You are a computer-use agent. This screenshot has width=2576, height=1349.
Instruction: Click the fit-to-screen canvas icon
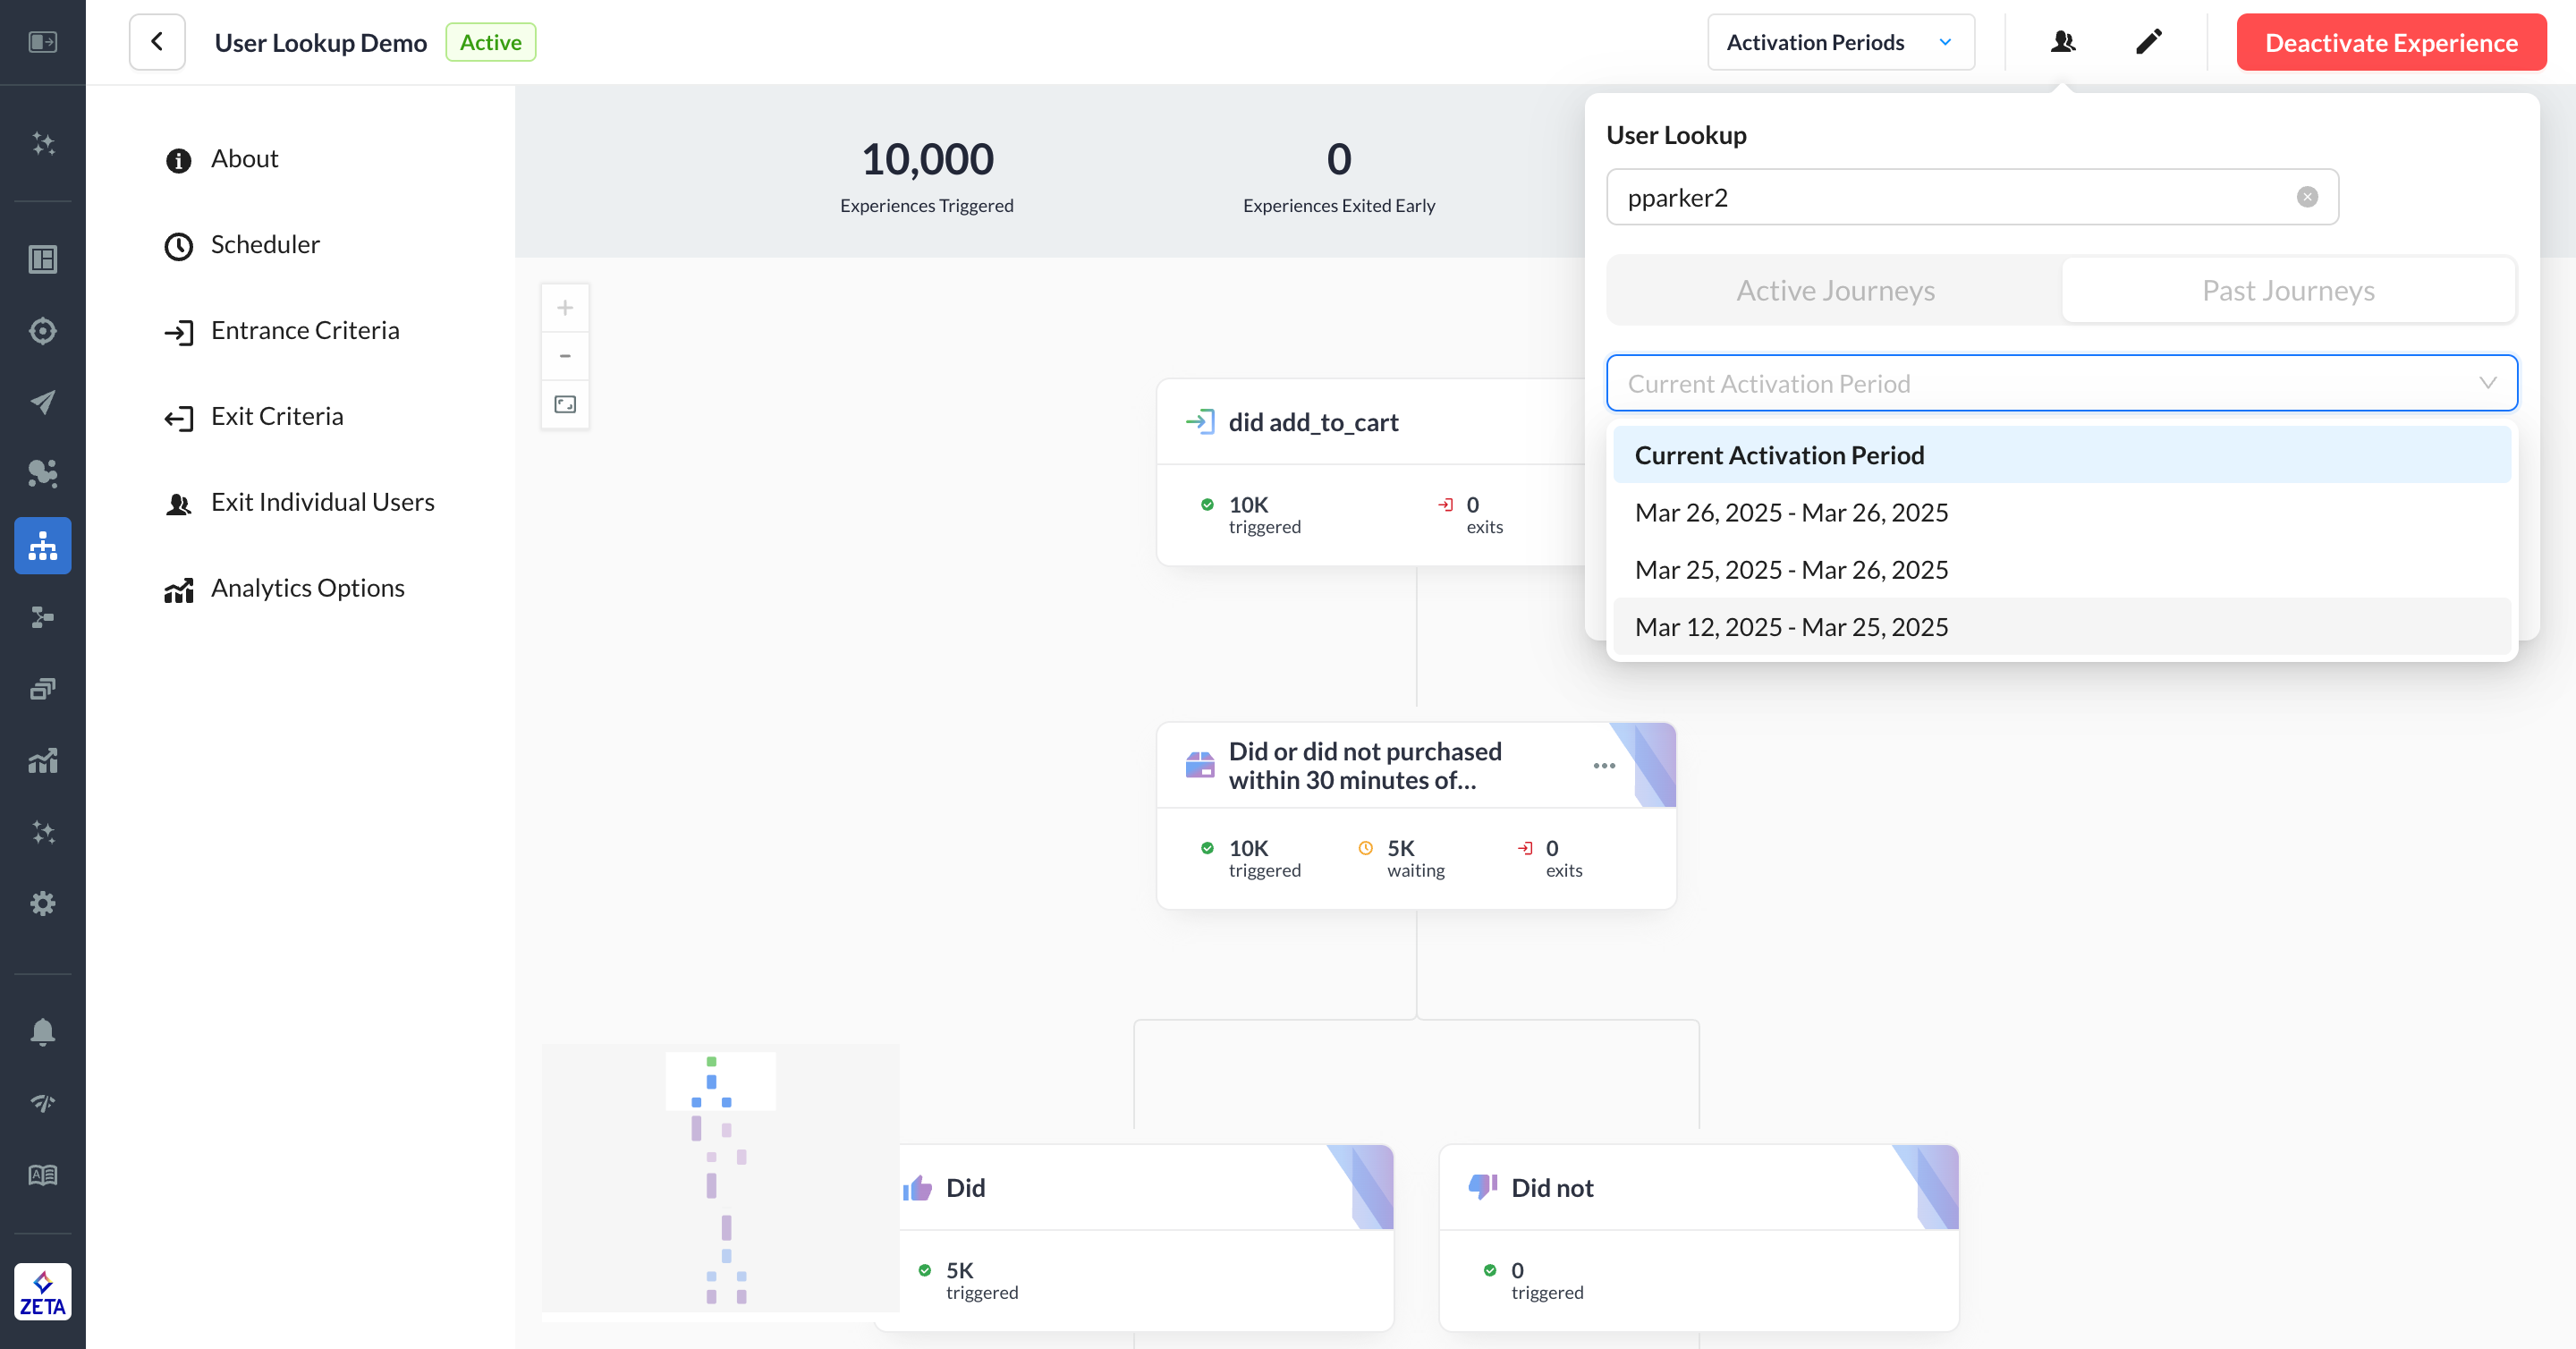pyautogui.click(x=565, y=404)
